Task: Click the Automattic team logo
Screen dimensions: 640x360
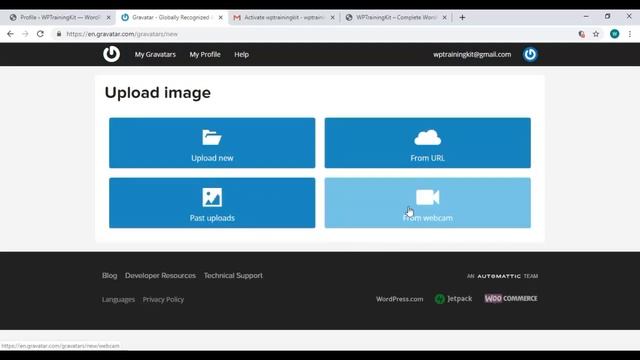Action: coord(502,276)
